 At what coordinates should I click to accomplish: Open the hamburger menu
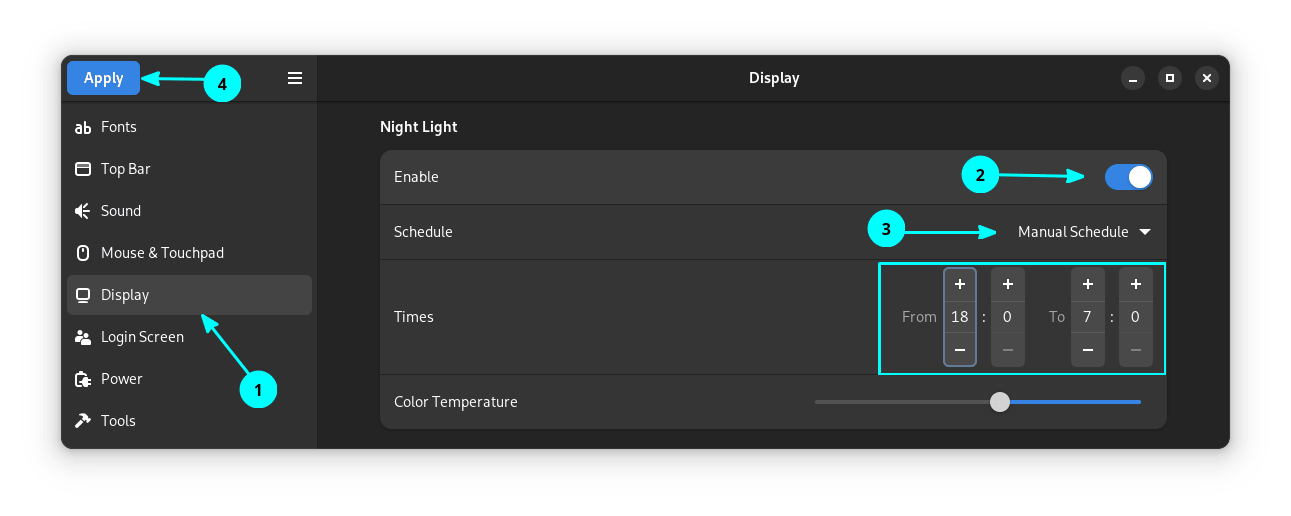295,78
